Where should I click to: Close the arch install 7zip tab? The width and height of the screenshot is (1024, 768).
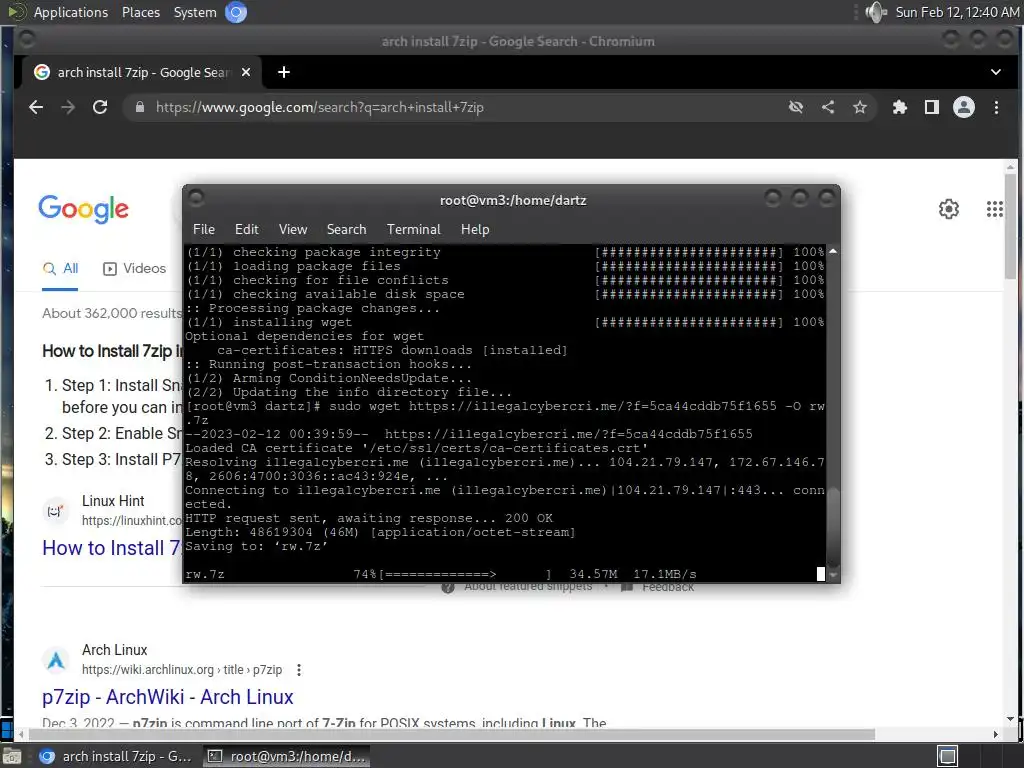(x=246, y=72)
